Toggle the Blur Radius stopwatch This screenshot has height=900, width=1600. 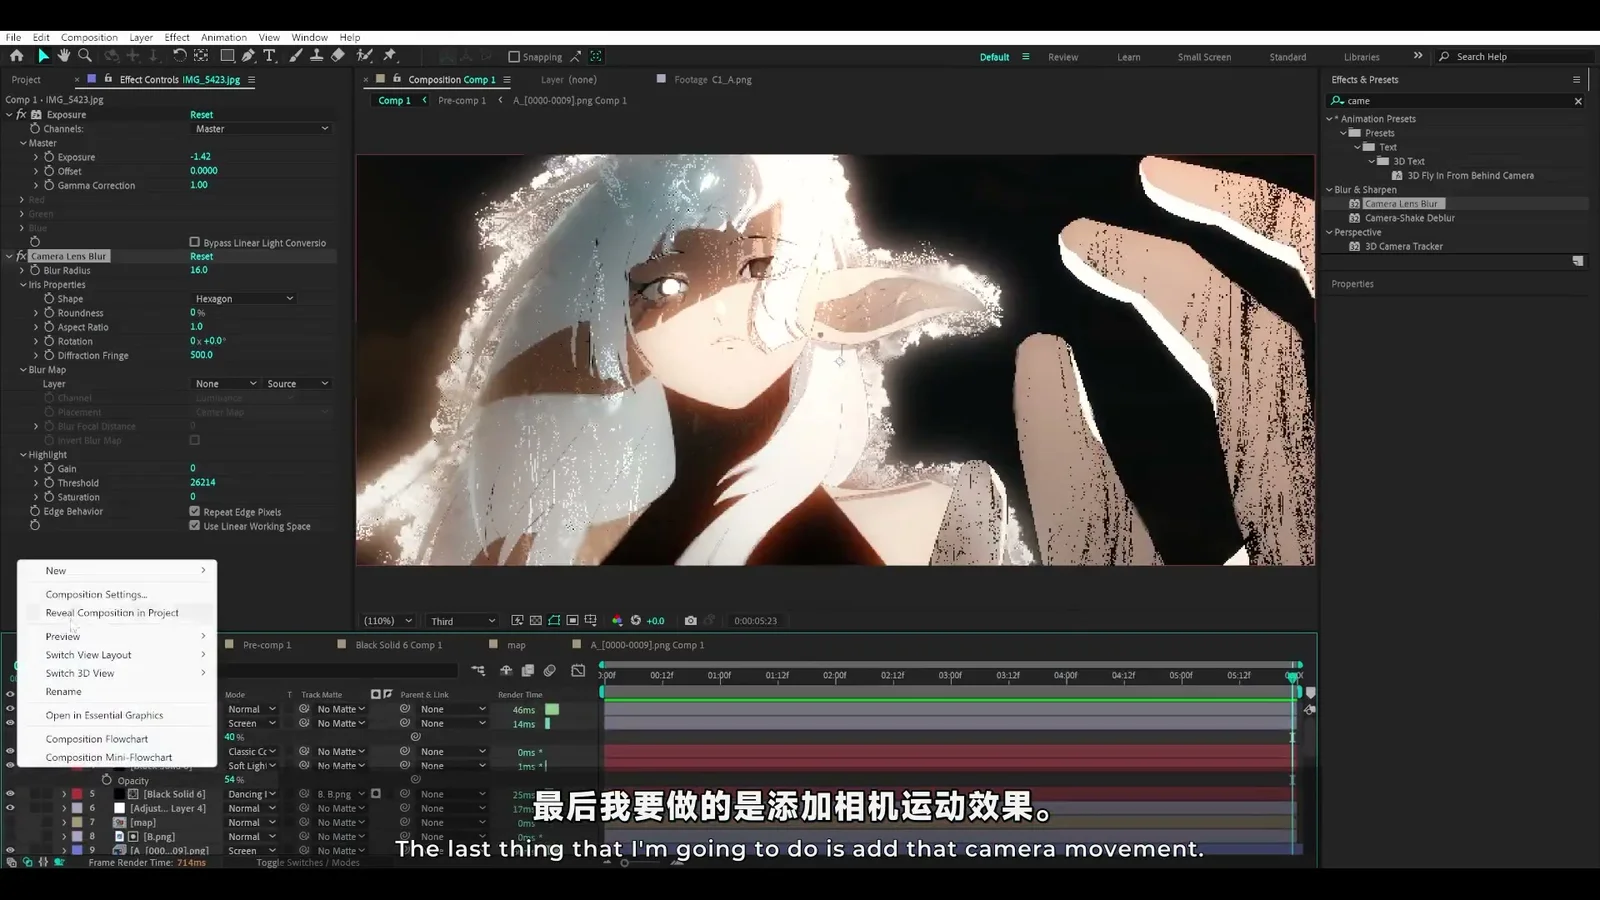point(35,271)
